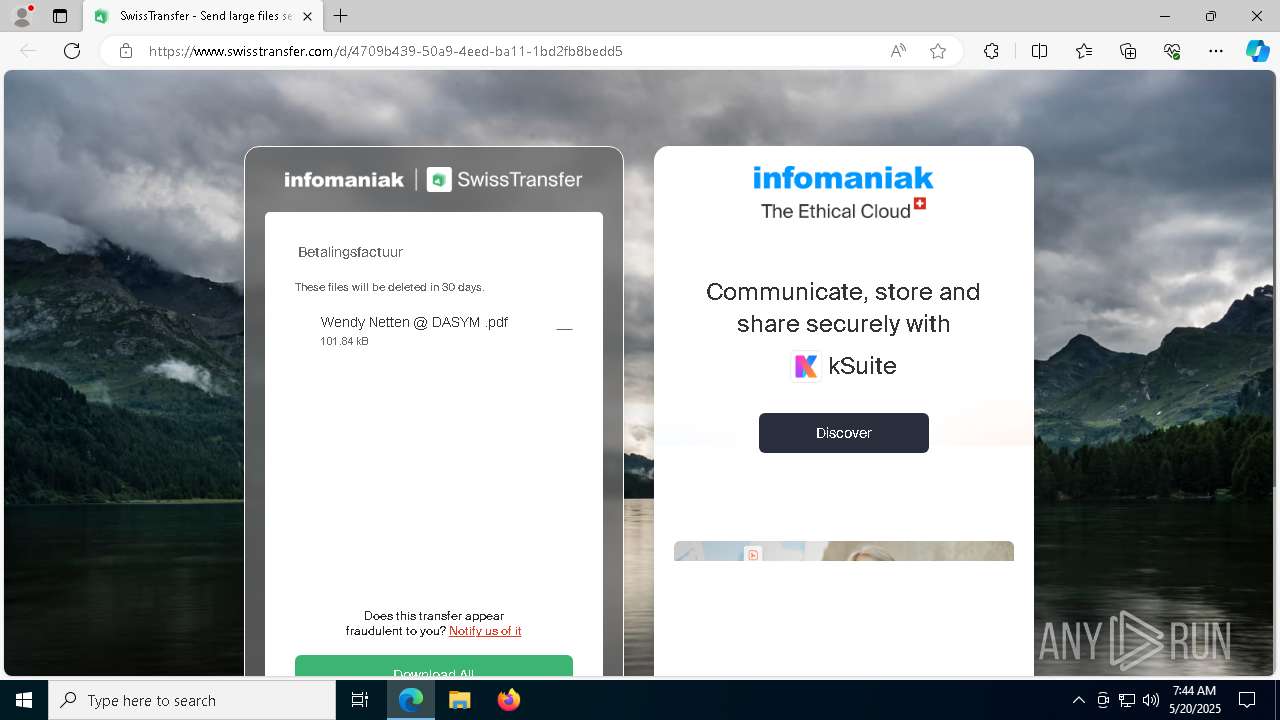Open File Explorer from the taskbar
This screenshot has height=720, width=1280.
pos(460,700)
